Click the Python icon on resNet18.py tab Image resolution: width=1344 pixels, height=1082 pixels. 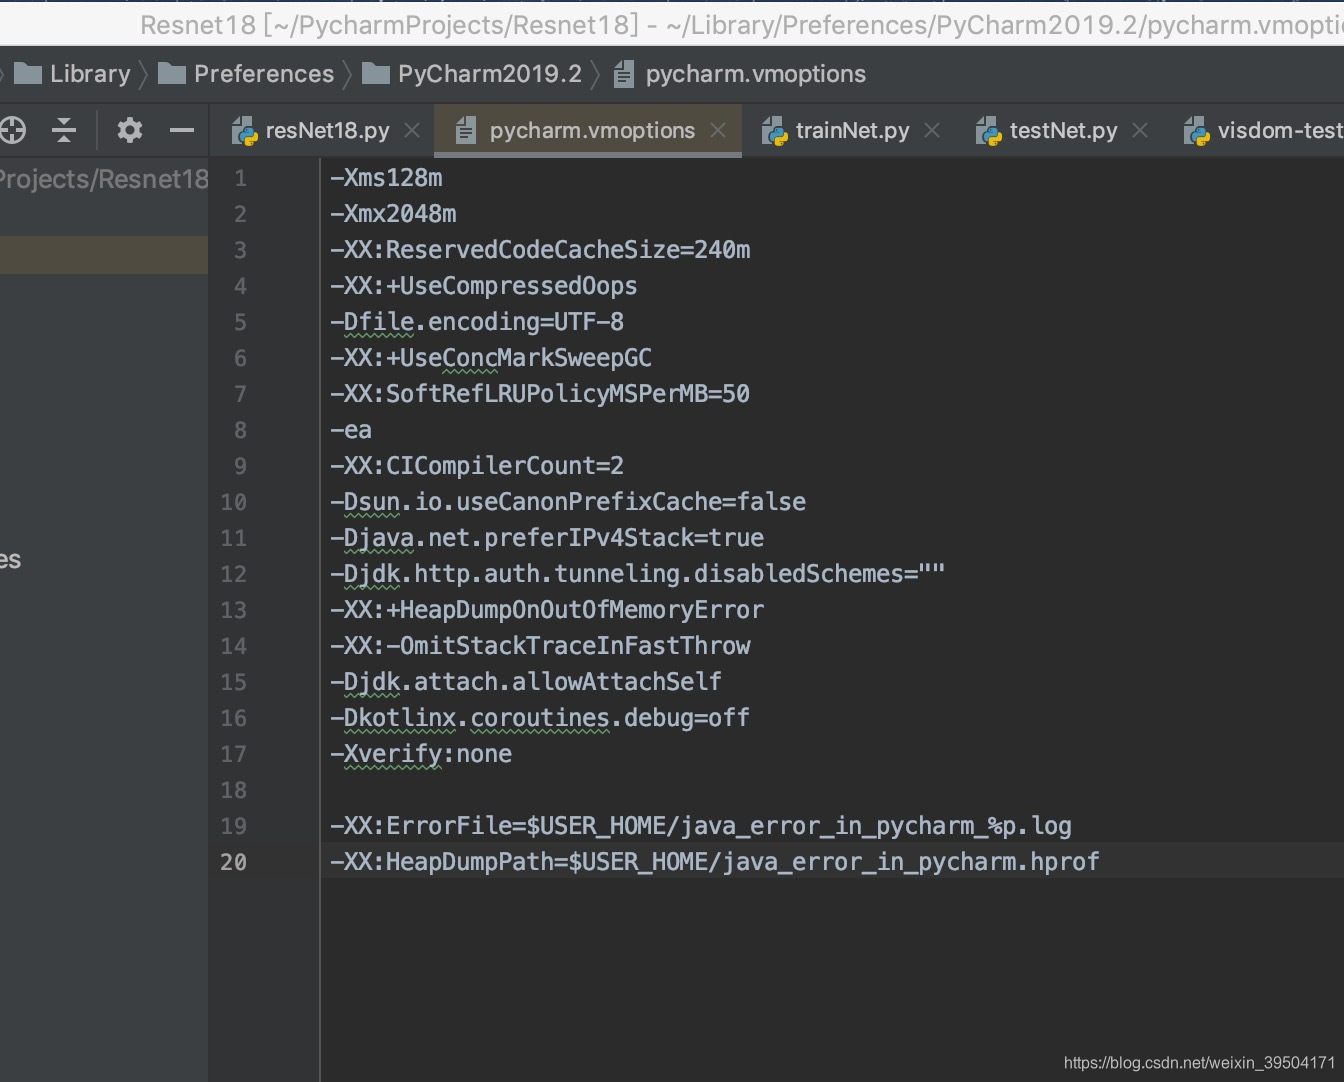[x=243, y=130]
